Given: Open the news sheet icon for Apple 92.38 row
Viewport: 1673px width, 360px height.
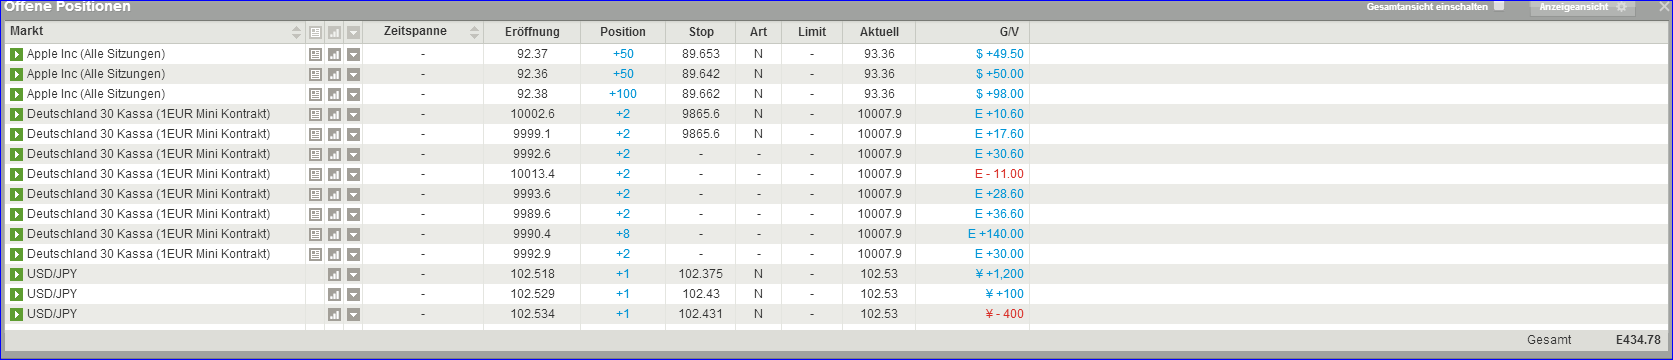Looking at the screenshot, I should coord(315,94).
